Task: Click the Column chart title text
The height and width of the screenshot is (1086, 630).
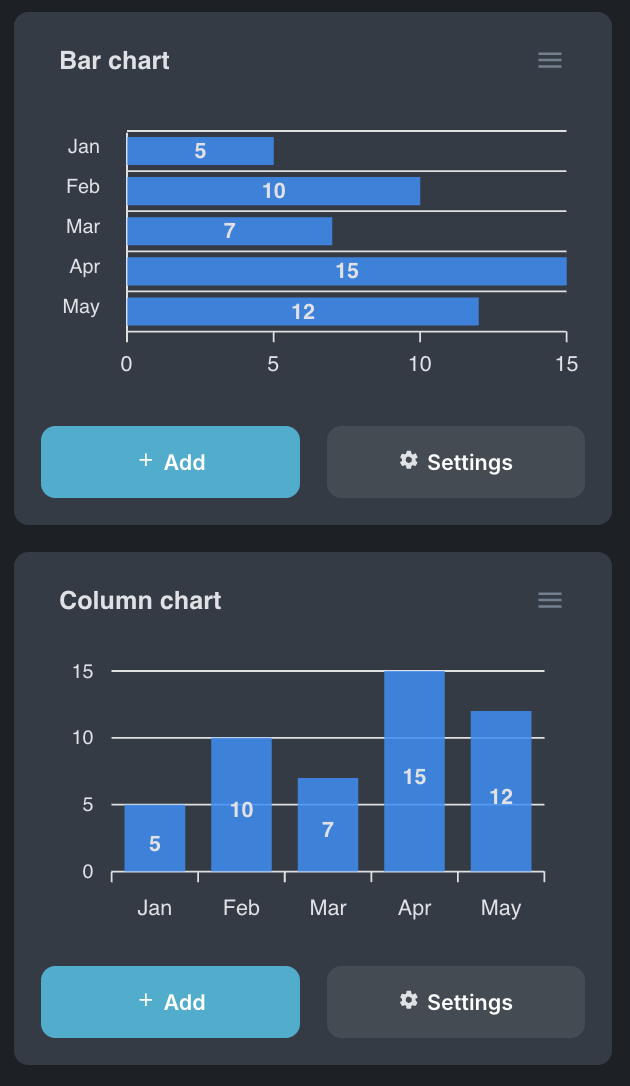Action: (140, 601)
